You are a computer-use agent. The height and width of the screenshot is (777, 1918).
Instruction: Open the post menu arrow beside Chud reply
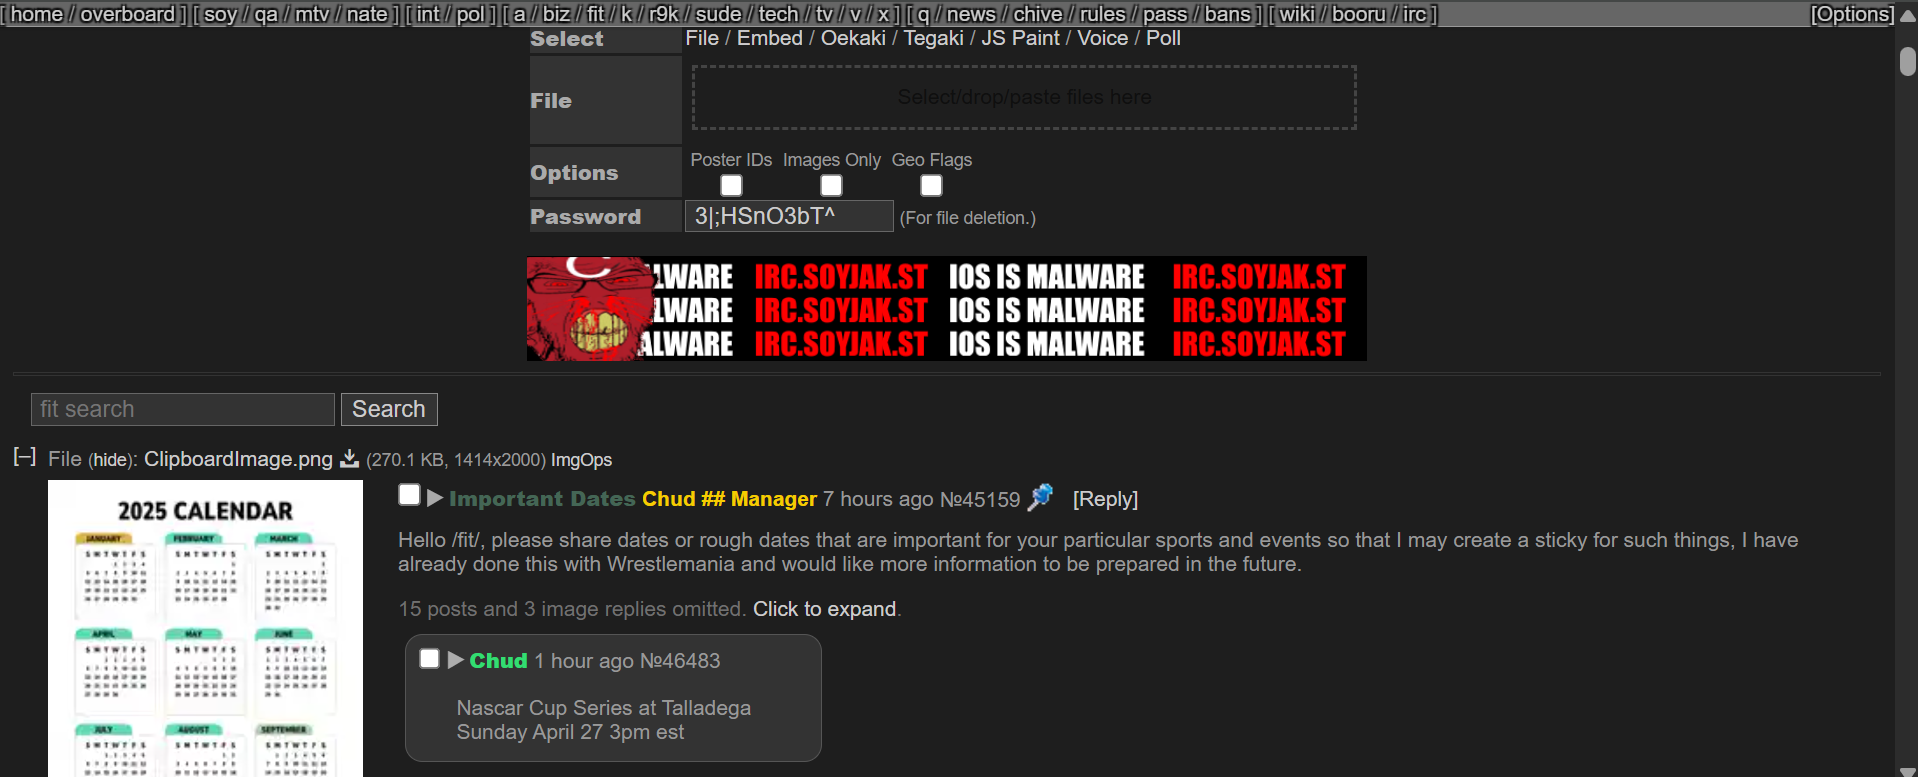coord(456,660)
